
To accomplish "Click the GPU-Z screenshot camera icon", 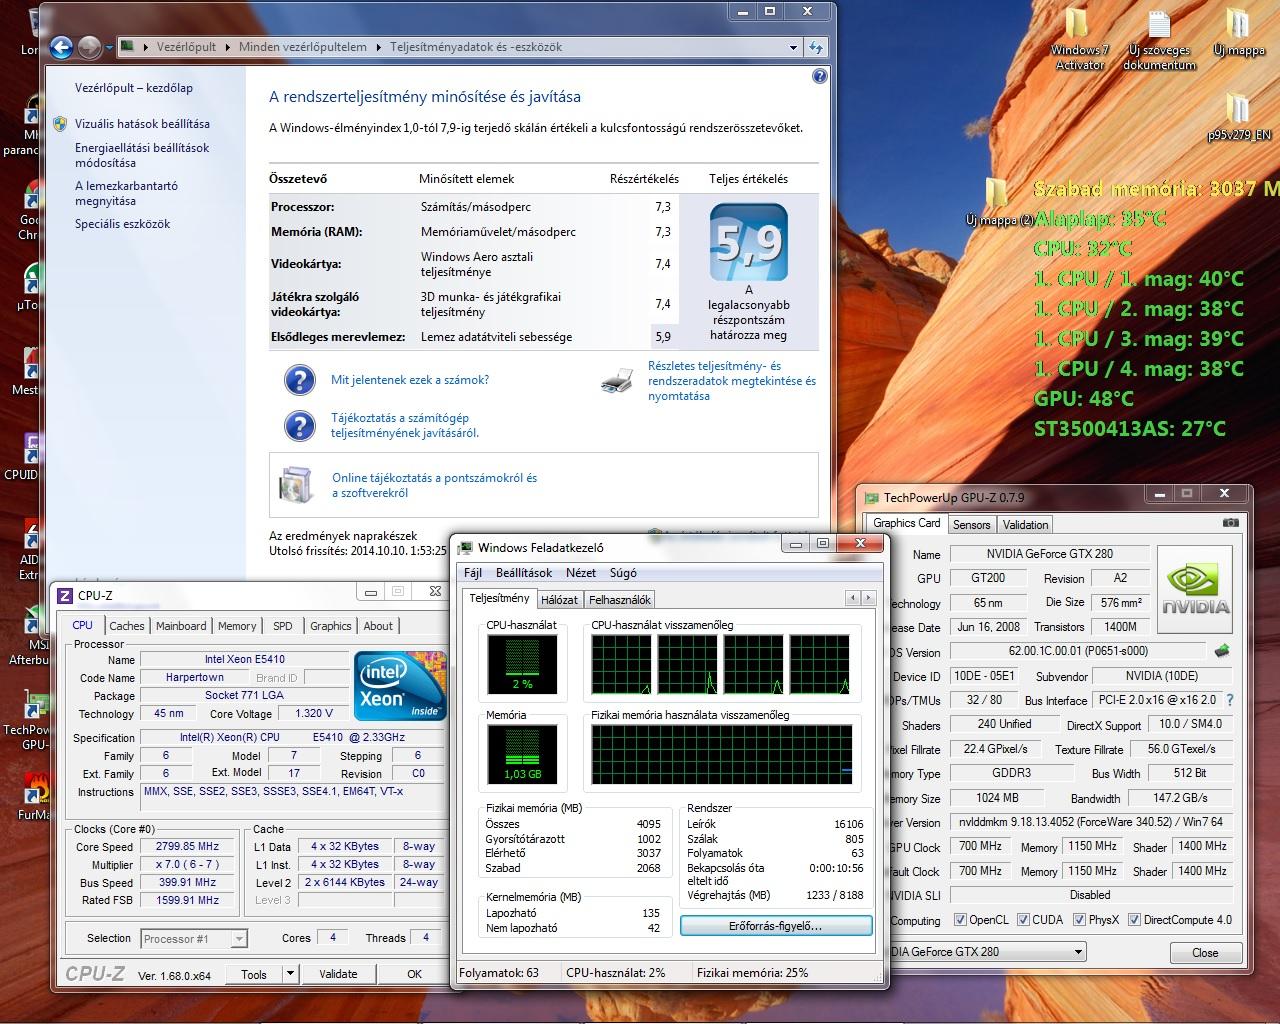I will [1230, 522].
